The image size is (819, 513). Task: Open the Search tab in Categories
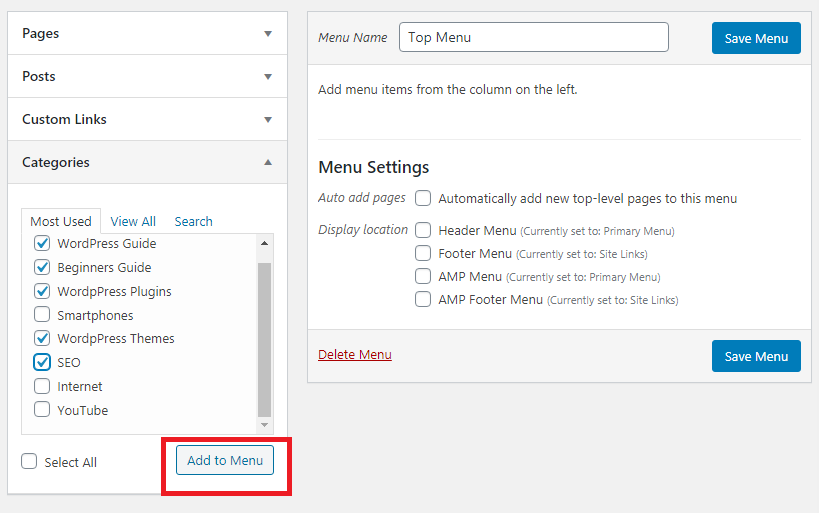(193, 221)
